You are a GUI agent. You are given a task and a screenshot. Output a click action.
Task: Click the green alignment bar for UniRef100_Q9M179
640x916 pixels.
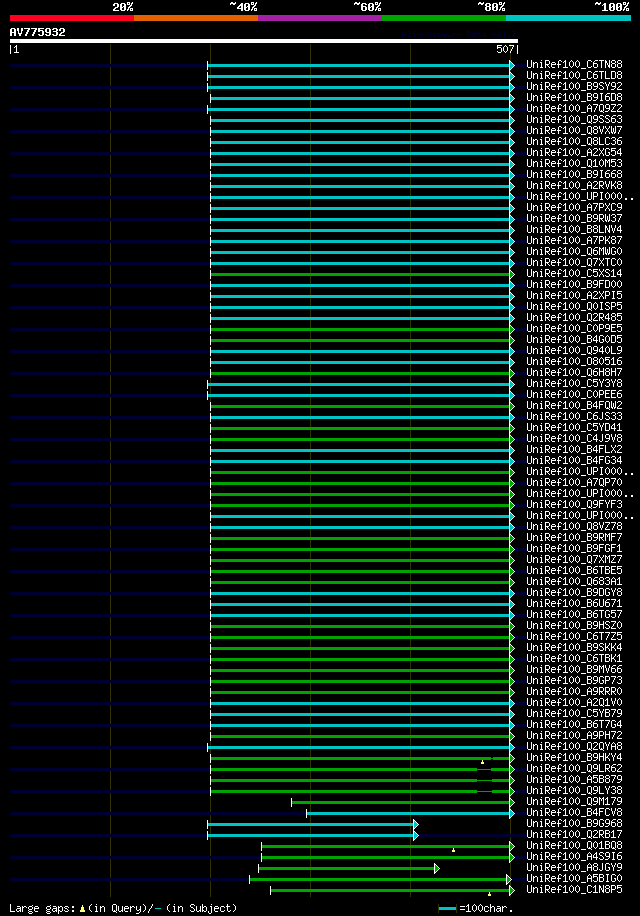point(401,802)
